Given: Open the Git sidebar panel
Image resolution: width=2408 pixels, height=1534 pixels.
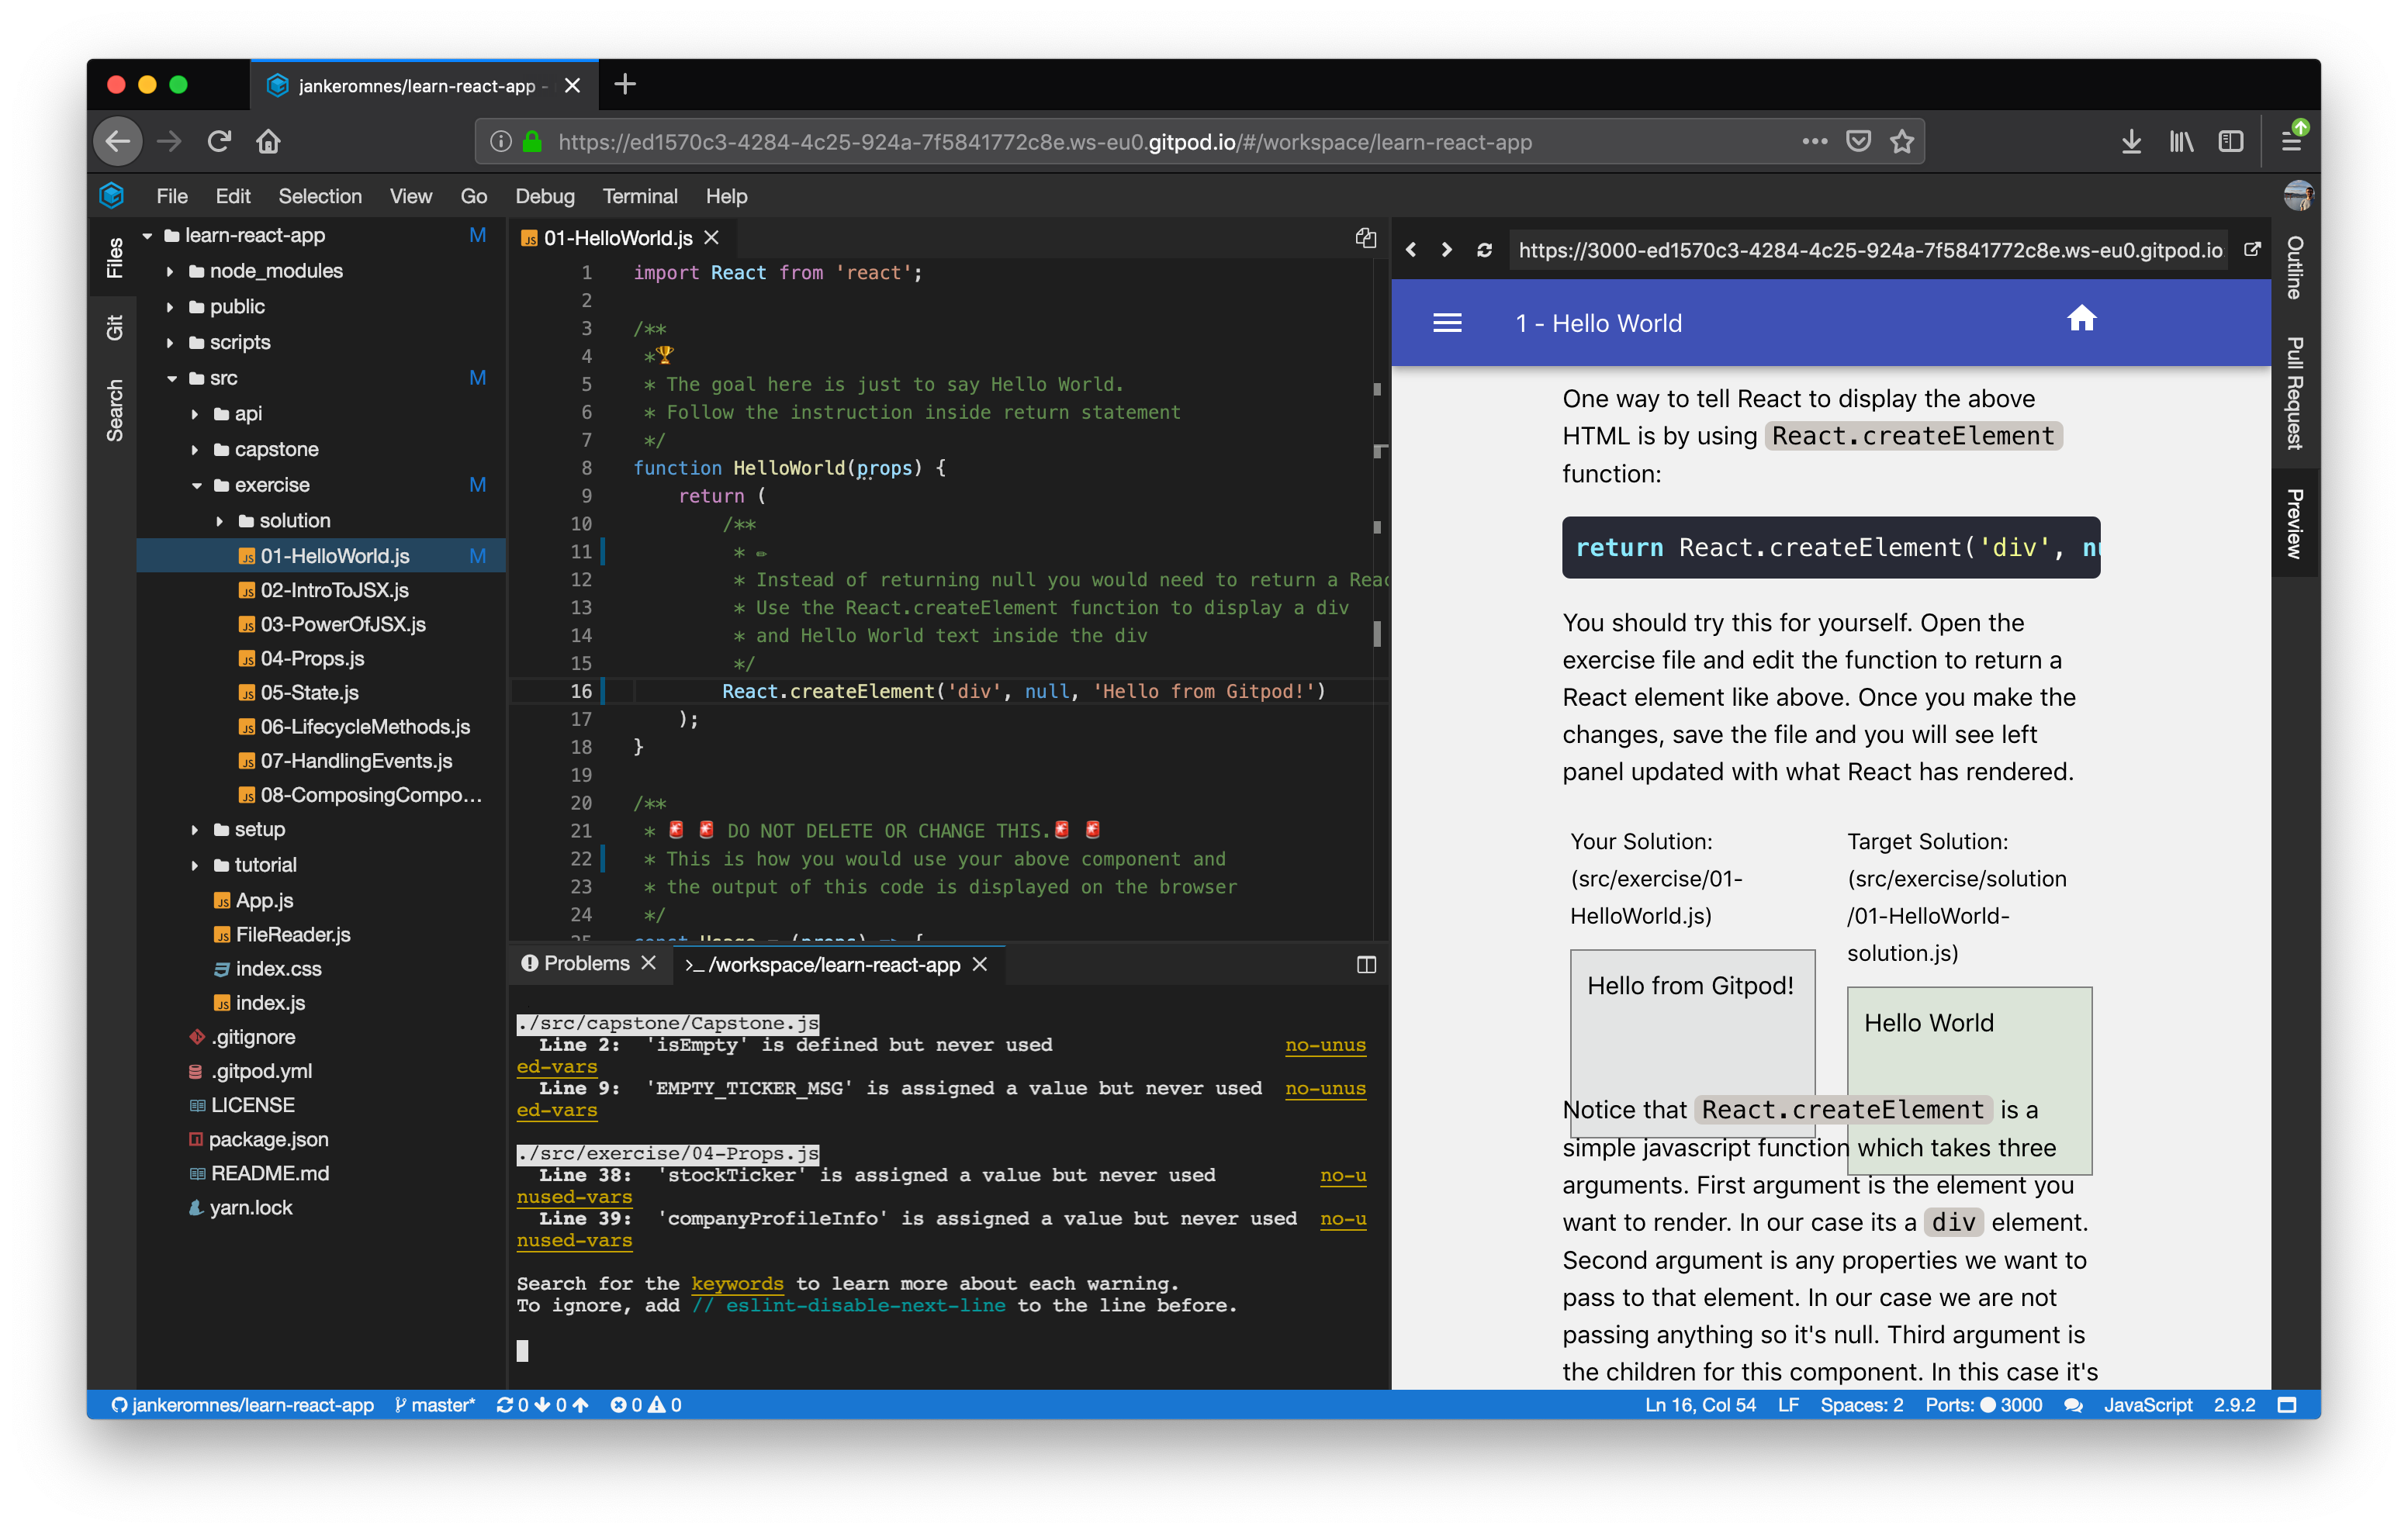Looking at the screenshot, I should [x=115, y=328].
